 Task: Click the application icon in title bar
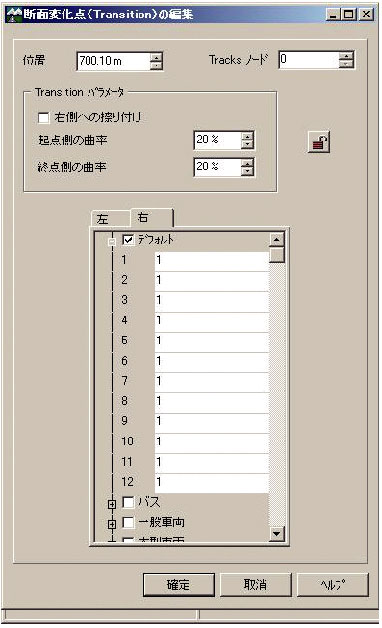14,14
